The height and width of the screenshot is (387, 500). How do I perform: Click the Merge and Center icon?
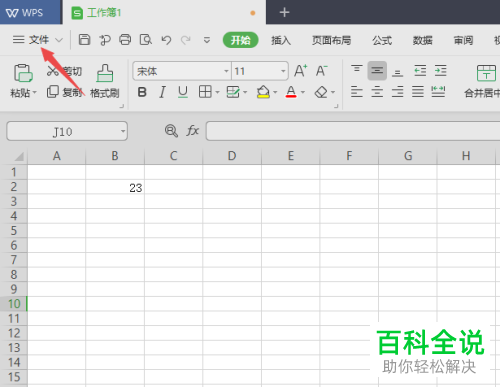486,73
